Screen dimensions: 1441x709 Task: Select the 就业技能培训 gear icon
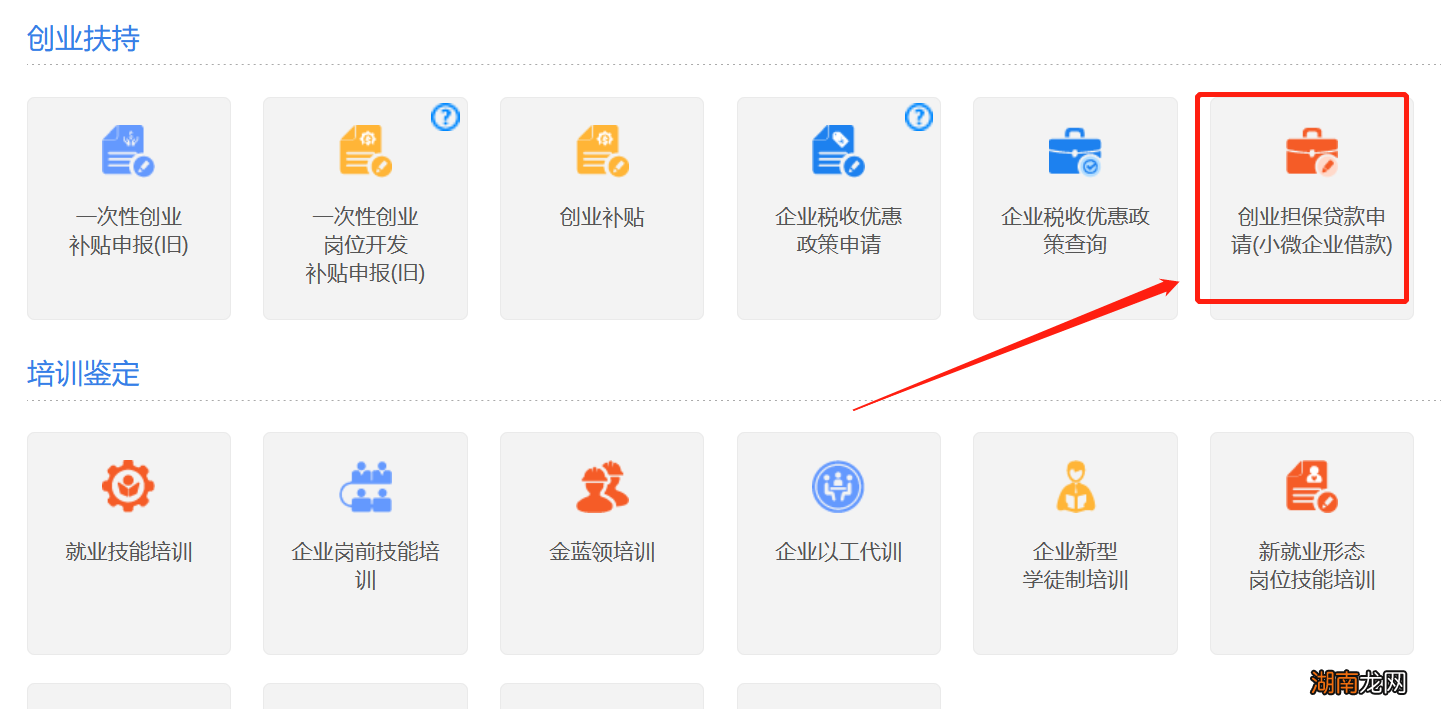[x=128, y=485]
